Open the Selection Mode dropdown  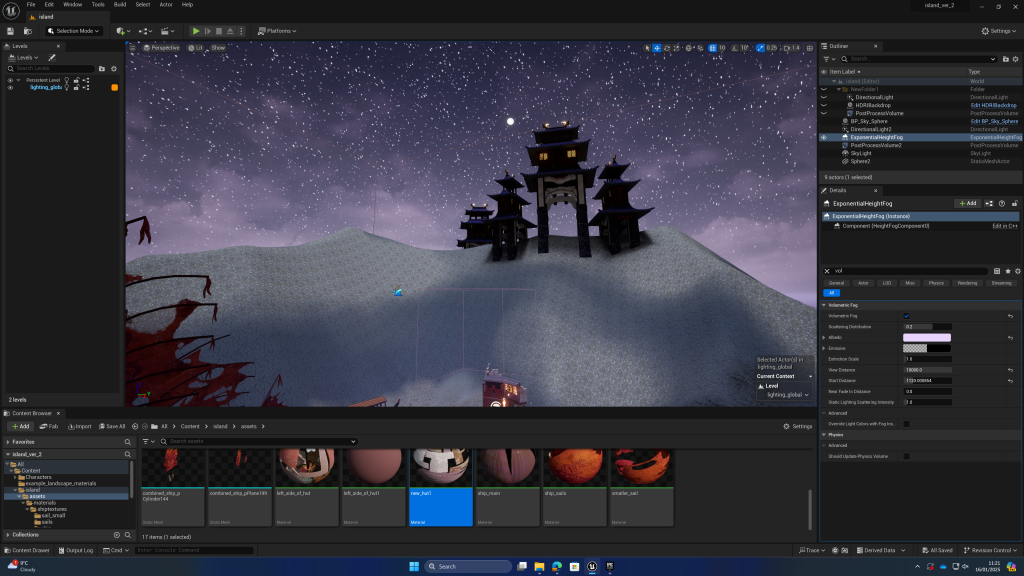click(74, 31)
